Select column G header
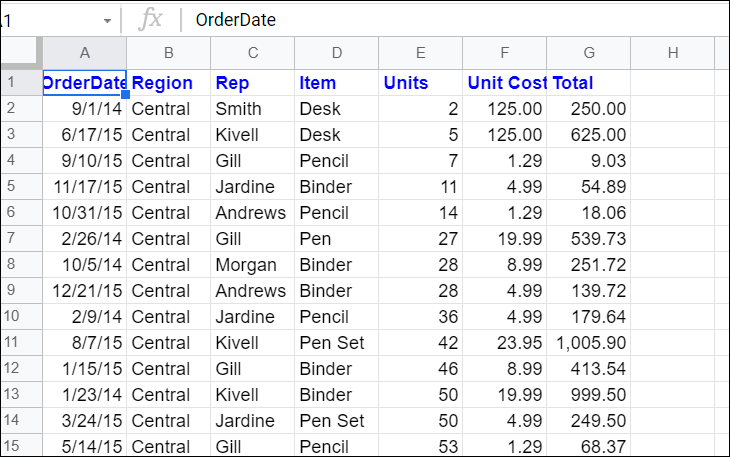The height and width of the screenshot is (457, 730). coord(589,53)
